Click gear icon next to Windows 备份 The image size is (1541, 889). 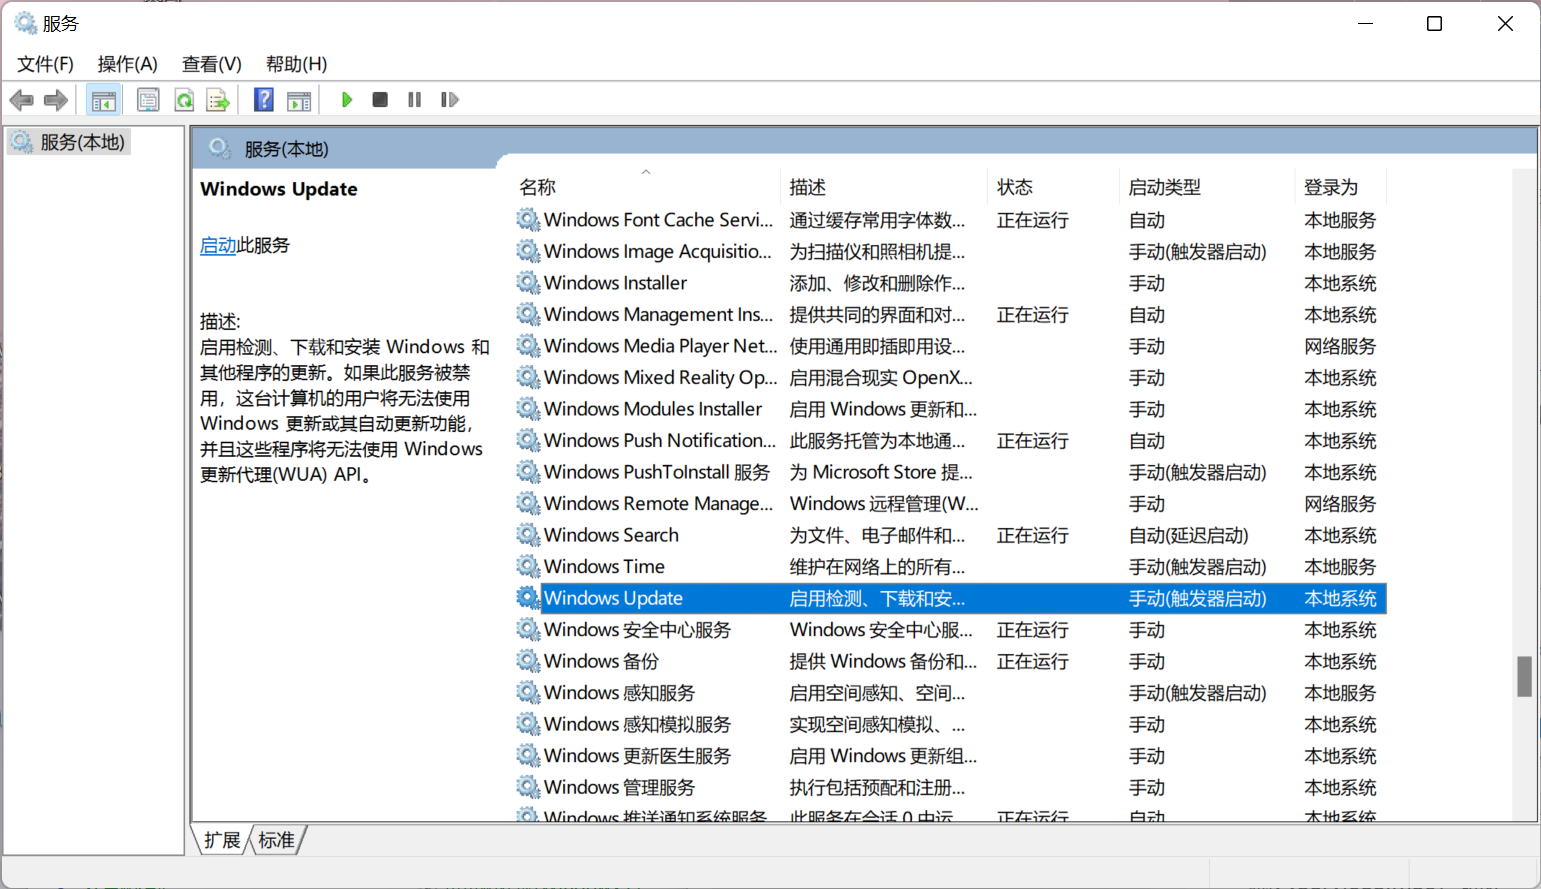point(528,660)
